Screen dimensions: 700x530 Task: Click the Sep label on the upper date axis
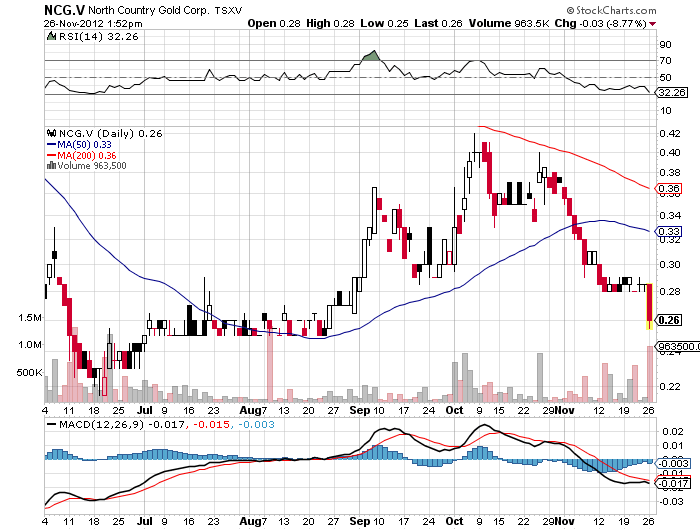pos(359,410)
